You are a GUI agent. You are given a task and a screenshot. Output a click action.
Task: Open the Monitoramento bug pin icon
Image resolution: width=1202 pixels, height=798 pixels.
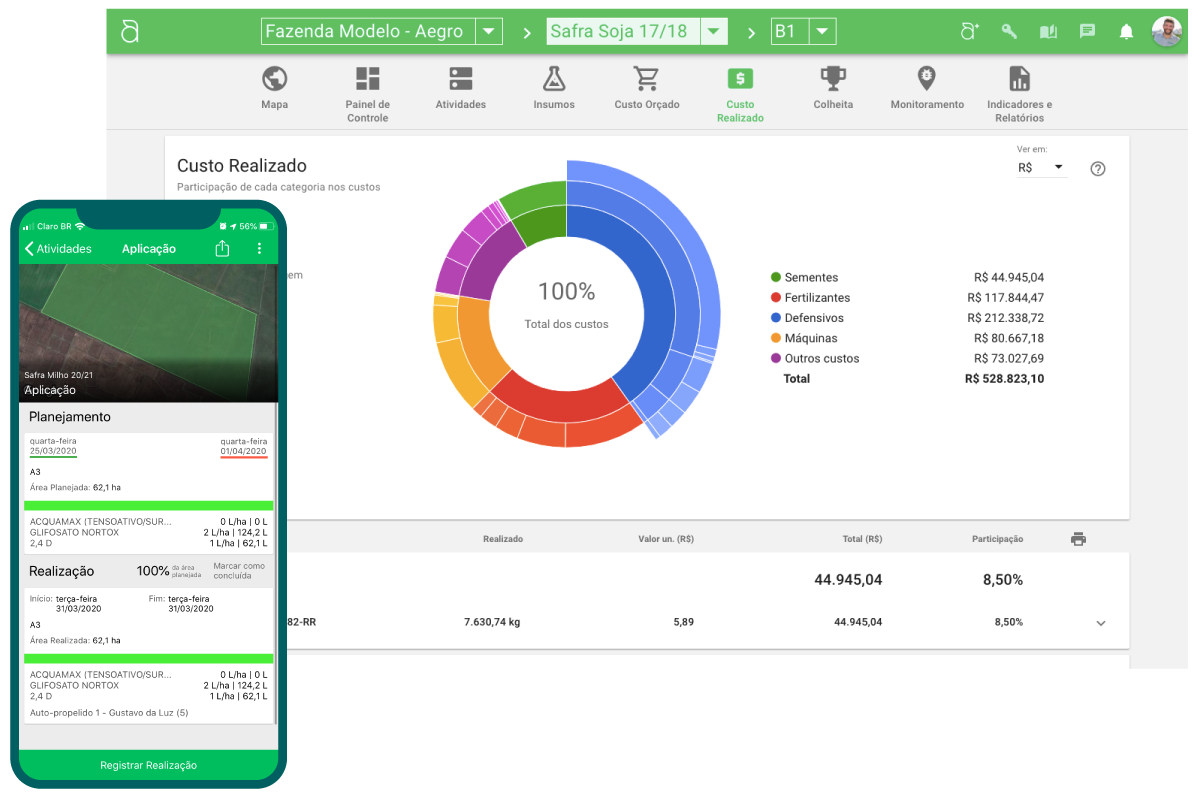pos(927,79)
